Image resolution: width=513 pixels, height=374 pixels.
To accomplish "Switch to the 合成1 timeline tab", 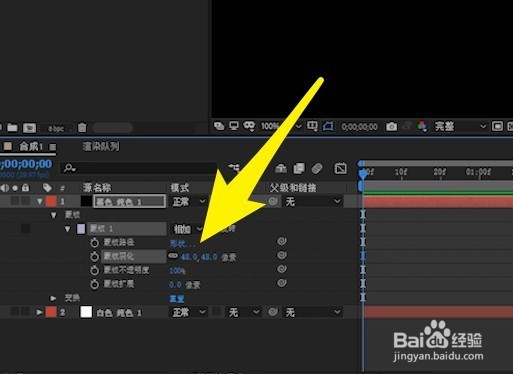I will (31, 146).
